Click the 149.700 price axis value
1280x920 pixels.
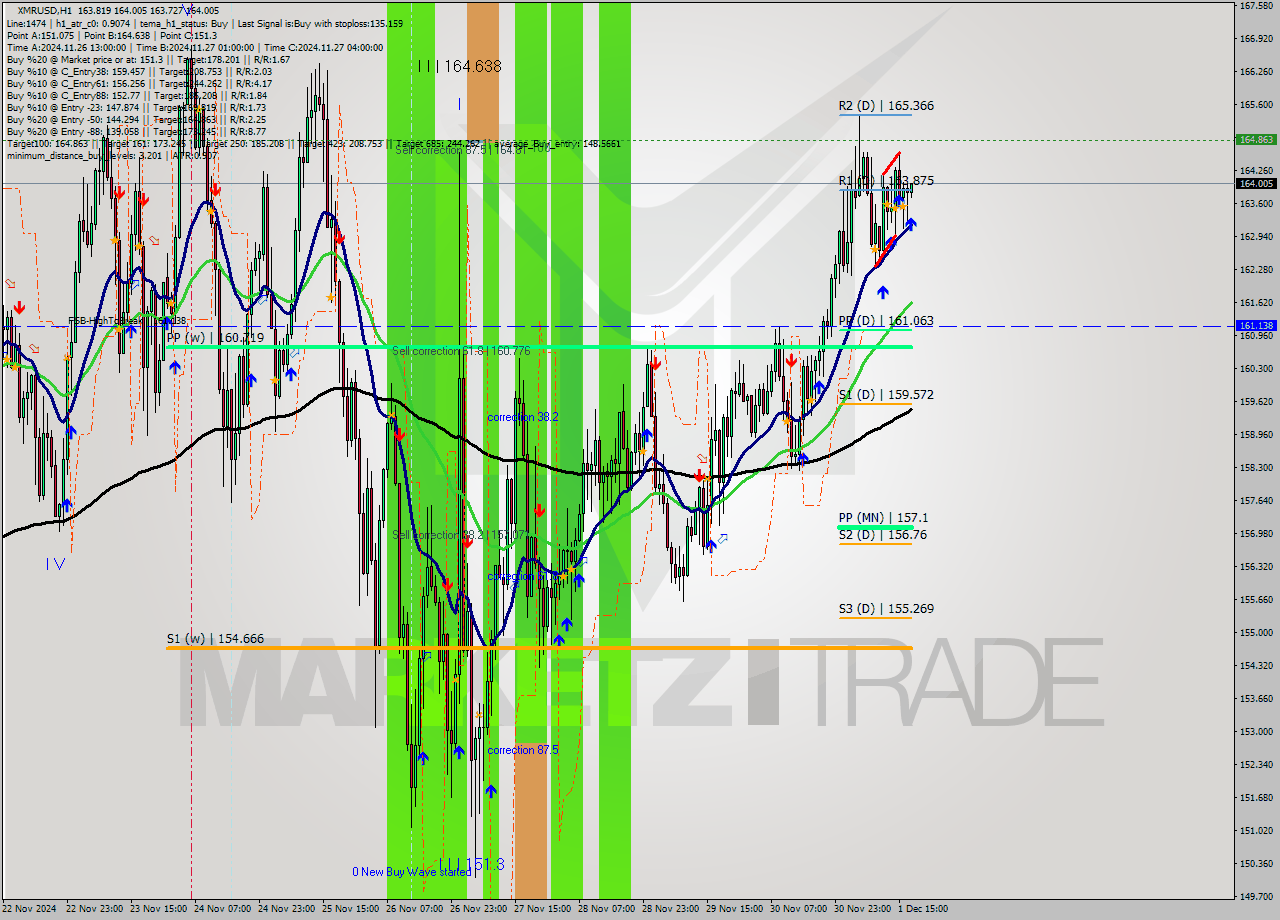coord(1255,896)
